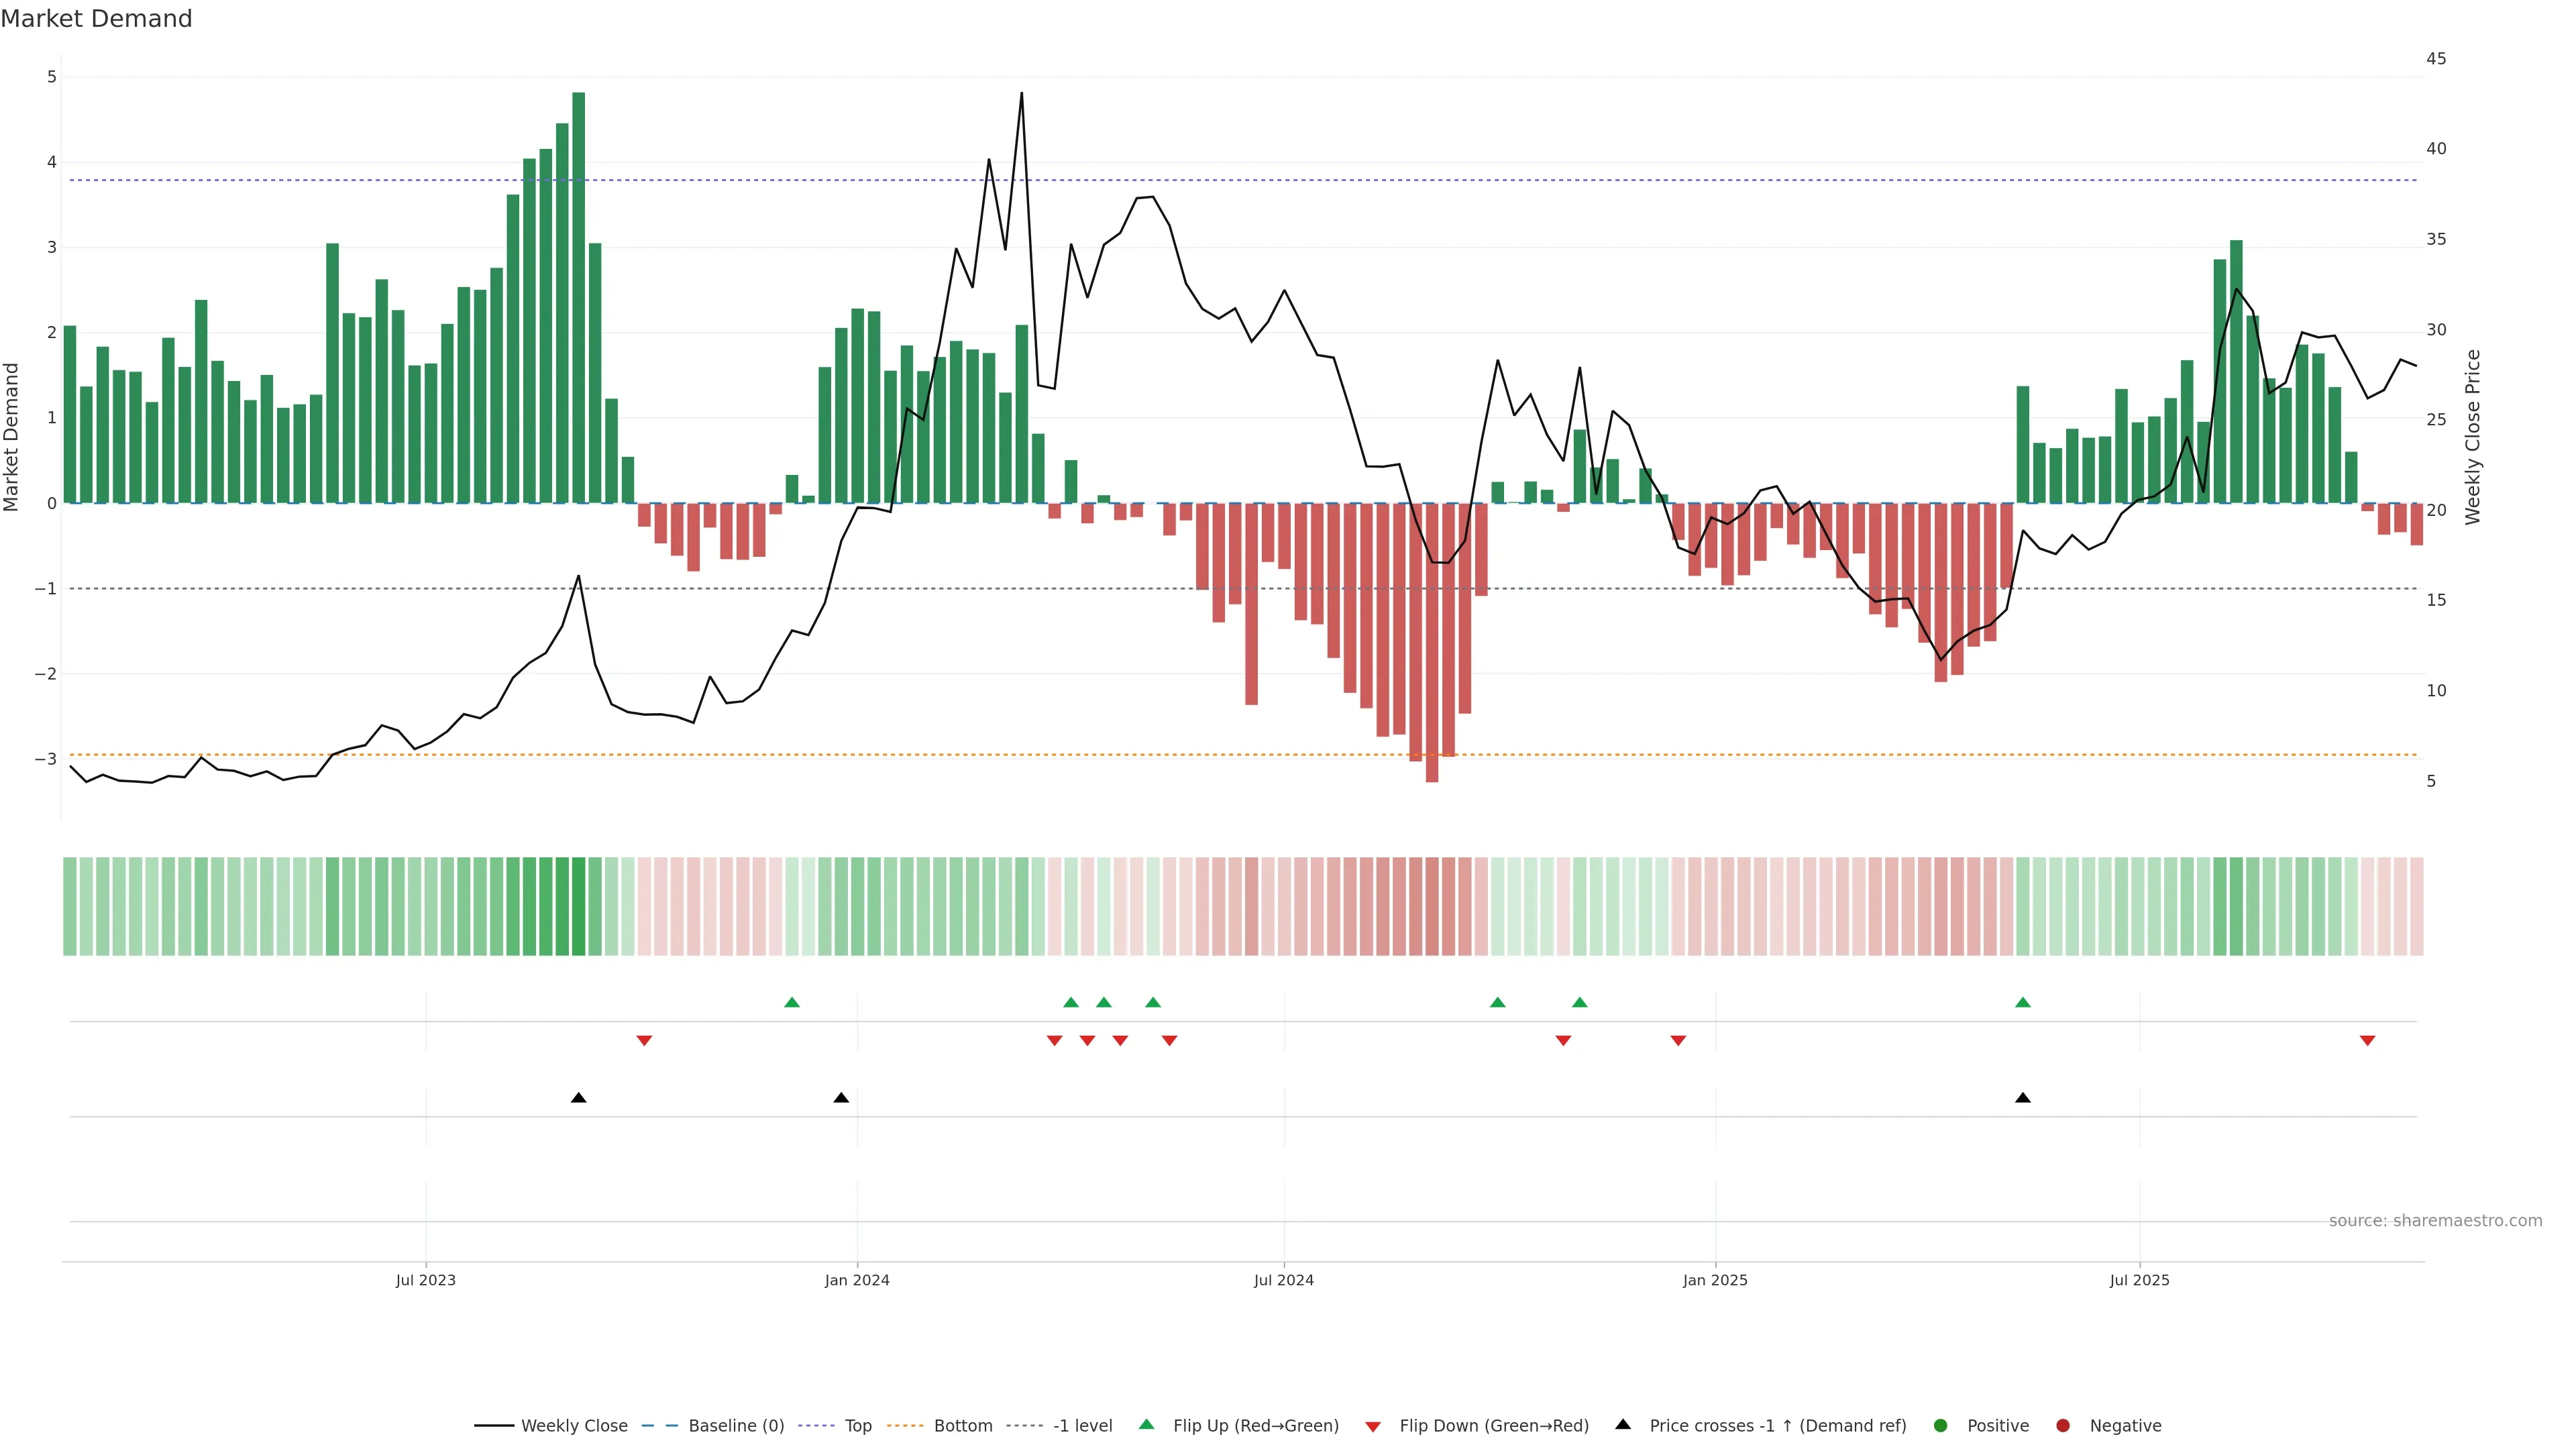The image size is (2576, 1449).
Task: Click the tallest green demand bar
Action: pos(578,300)
